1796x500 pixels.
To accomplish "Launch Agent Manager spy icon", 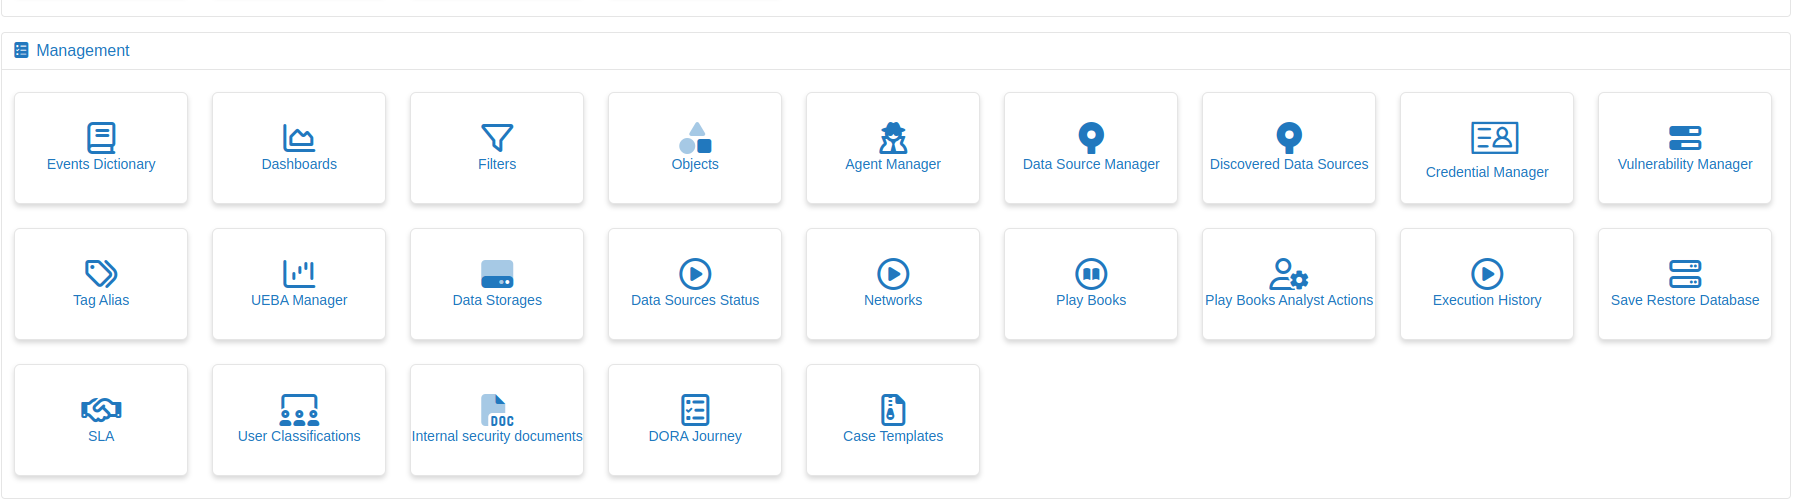I will (893, 137).
